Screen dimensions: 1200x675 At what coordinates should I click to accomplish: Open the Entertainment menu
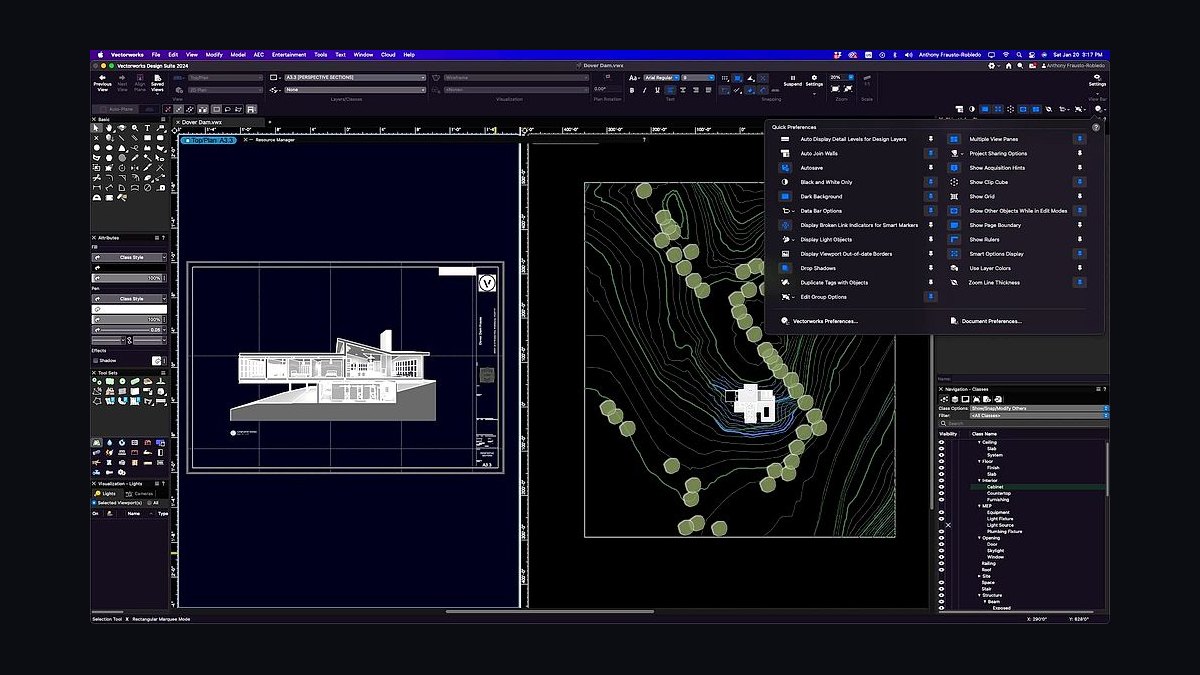289,54
